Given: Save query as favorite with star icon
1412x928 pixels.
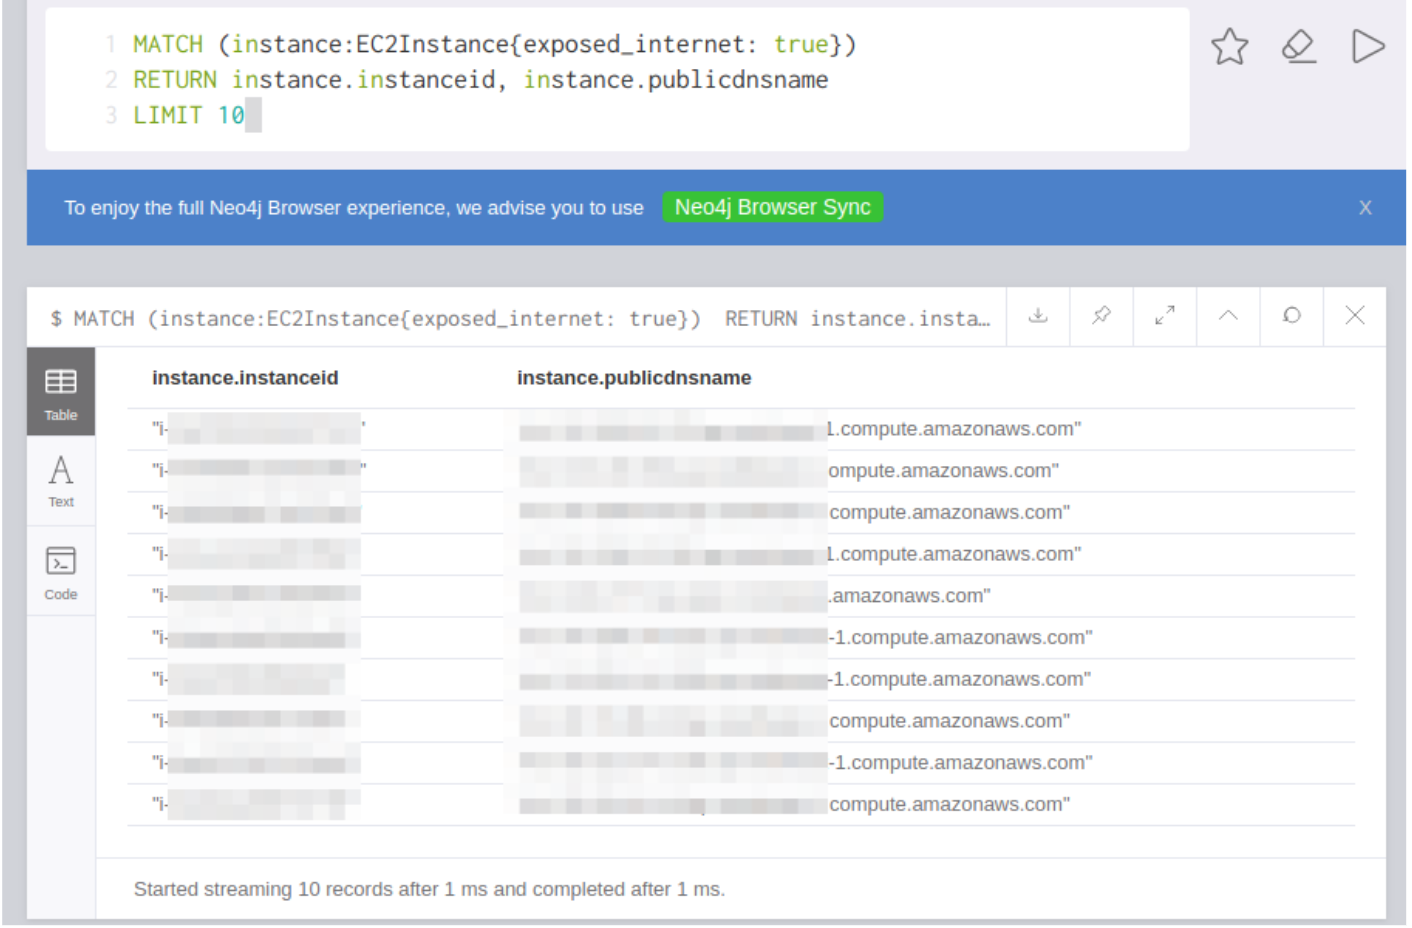Looking at the screenshot, I should tap(1229, 47).
